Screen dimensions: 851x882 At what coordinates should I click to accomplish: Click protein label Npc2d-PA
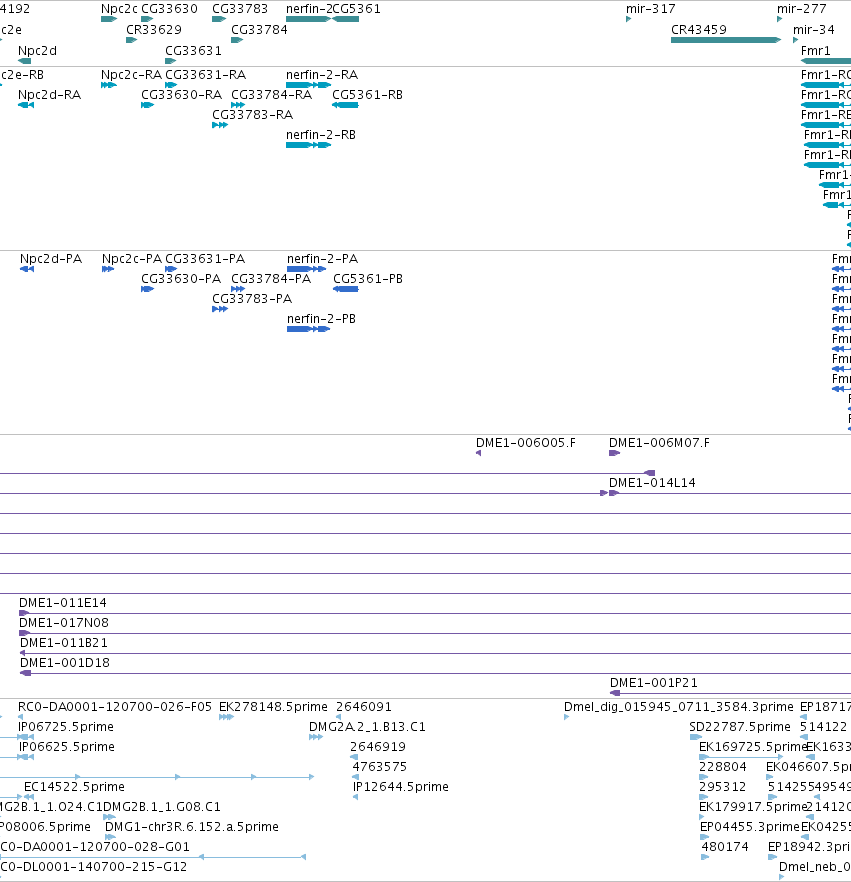(x=51, y=259)
